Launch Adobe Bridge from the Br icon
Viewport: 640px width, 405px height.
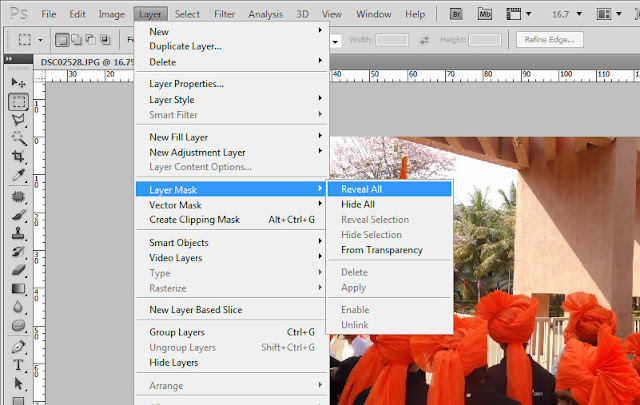click(x=456, y=14)
